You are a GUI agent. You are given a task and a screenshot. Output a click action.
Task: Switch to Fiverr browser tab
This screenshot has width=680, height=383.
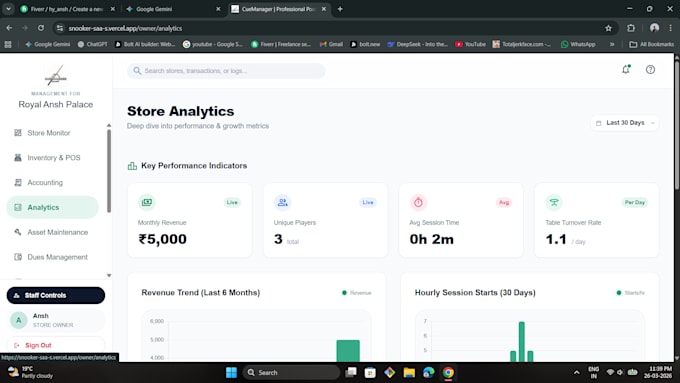(67, 9)
